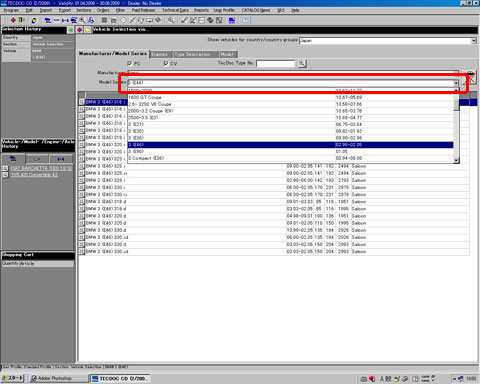
Task: Switch to the Model tab
Action: coord(227,54)
